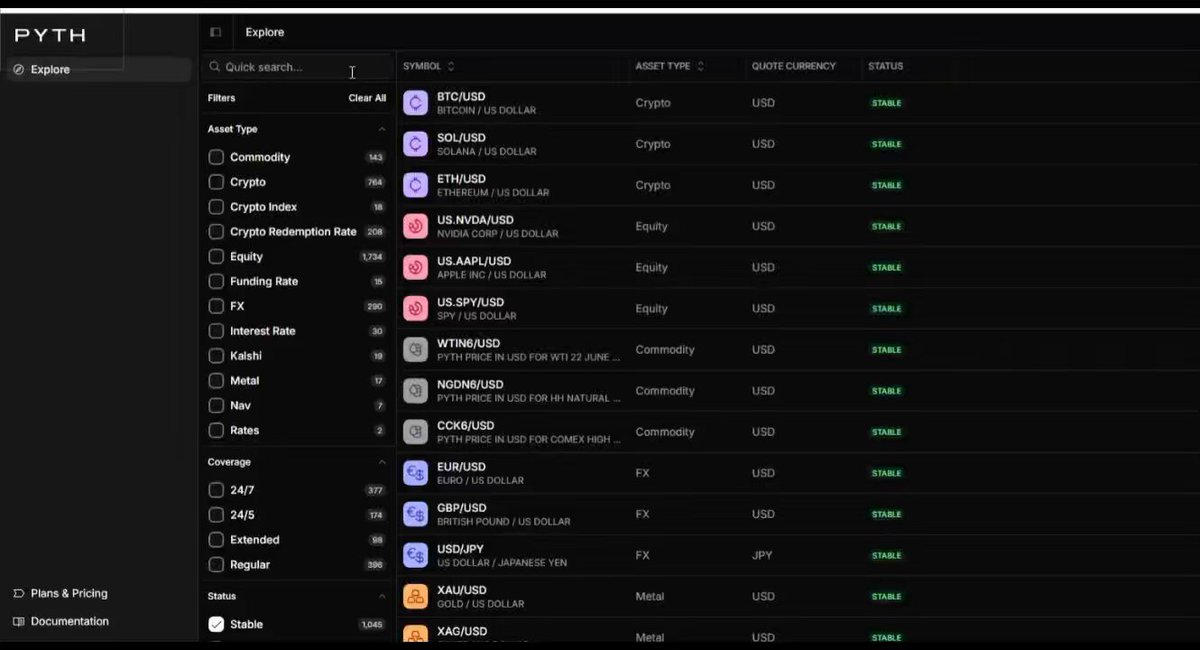Viewport: 1200px width, 650px height.
Task: Click the FX asset type in the GBP/USD row
Action: (642, 514)
